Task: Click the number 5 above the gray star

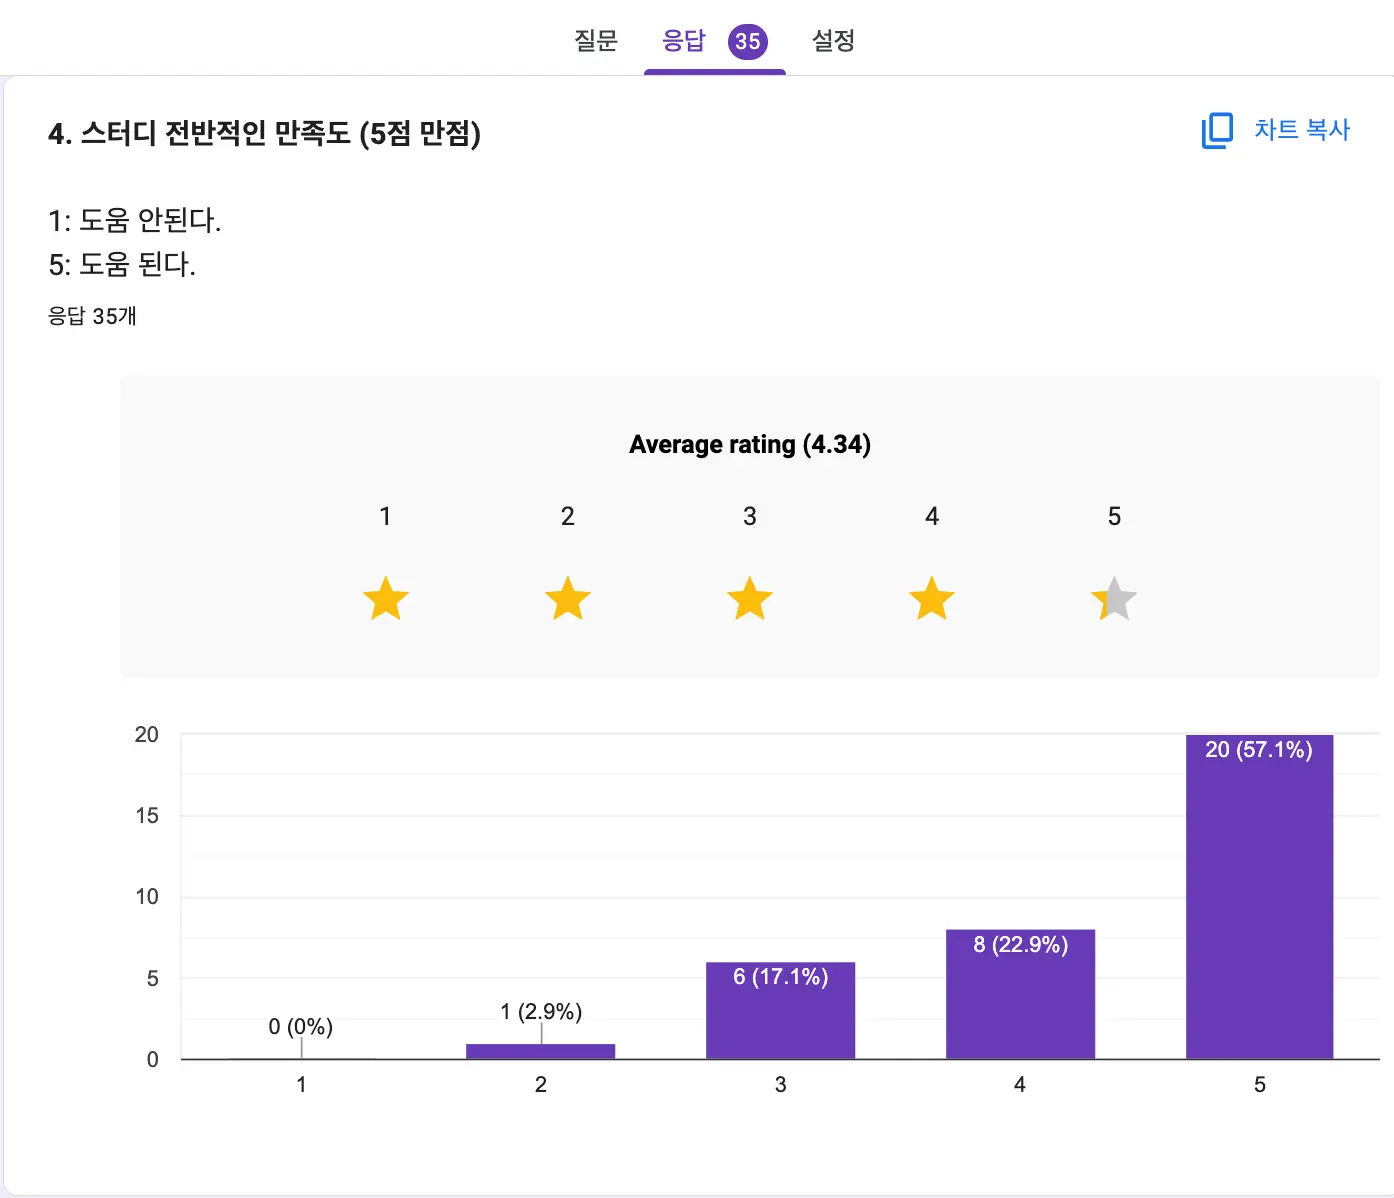Action: click(x=1114, y=517)
